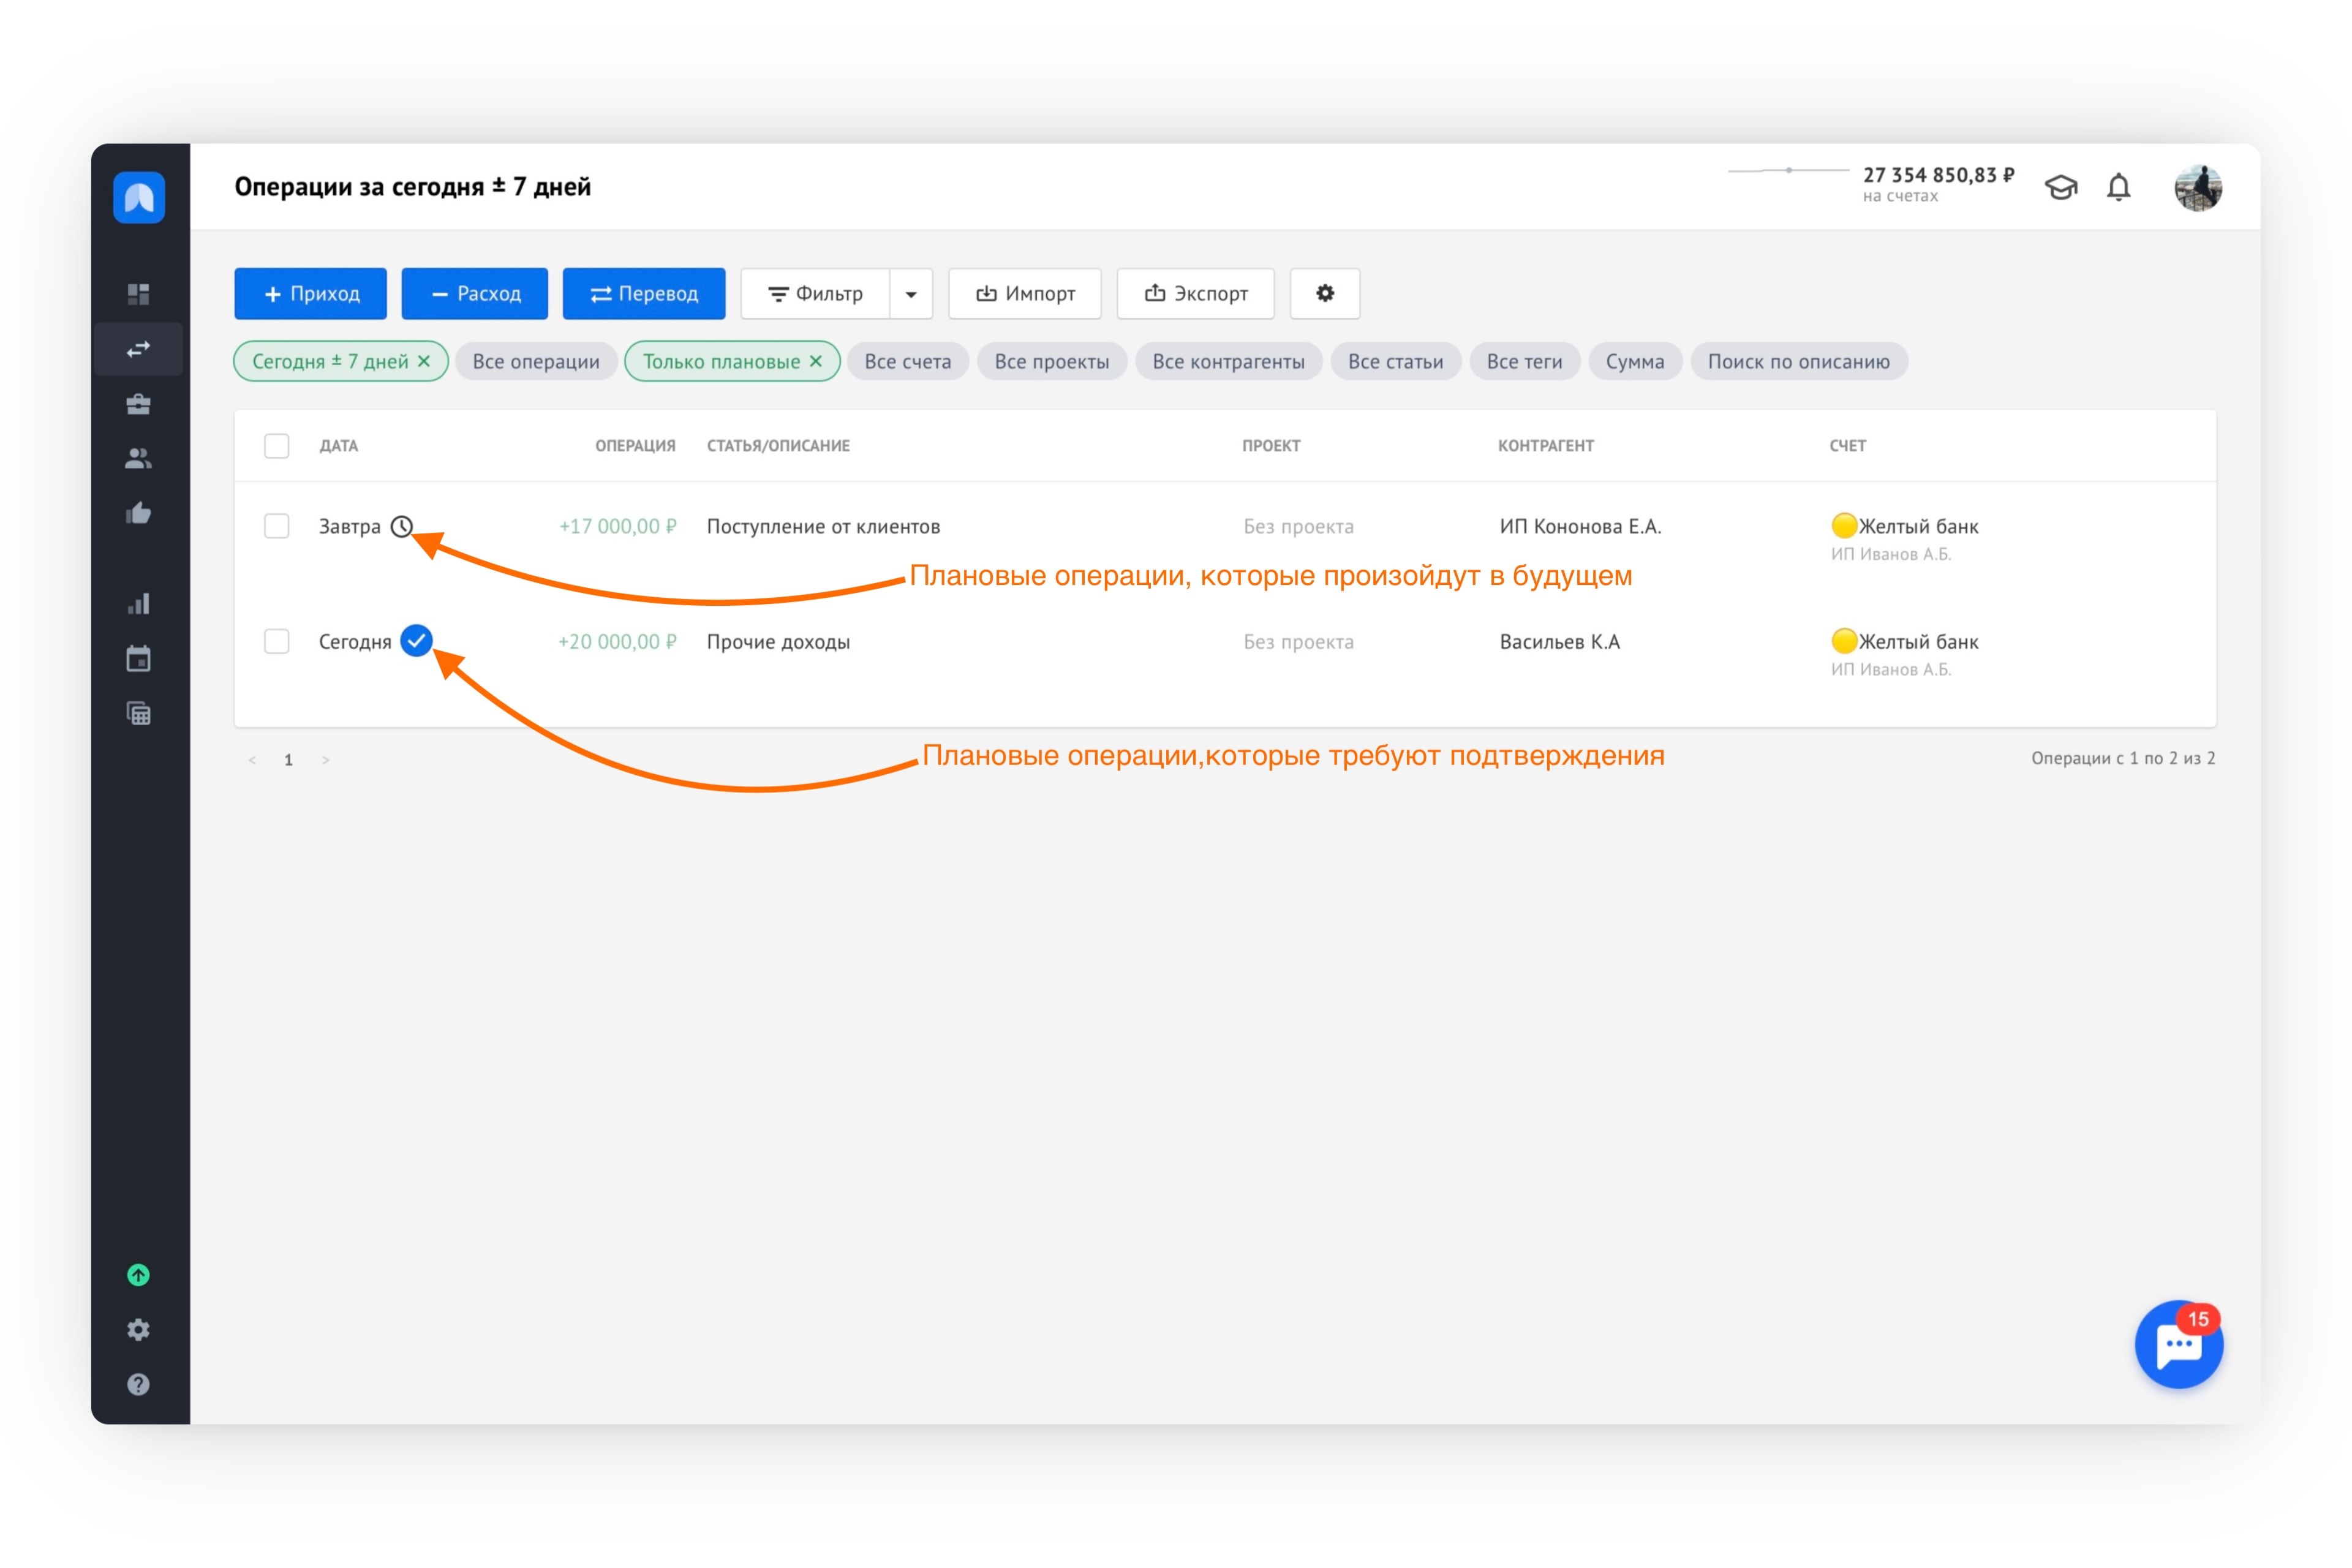Open the Все проекты filter chip
2352x1568 pixels.
1052,361
